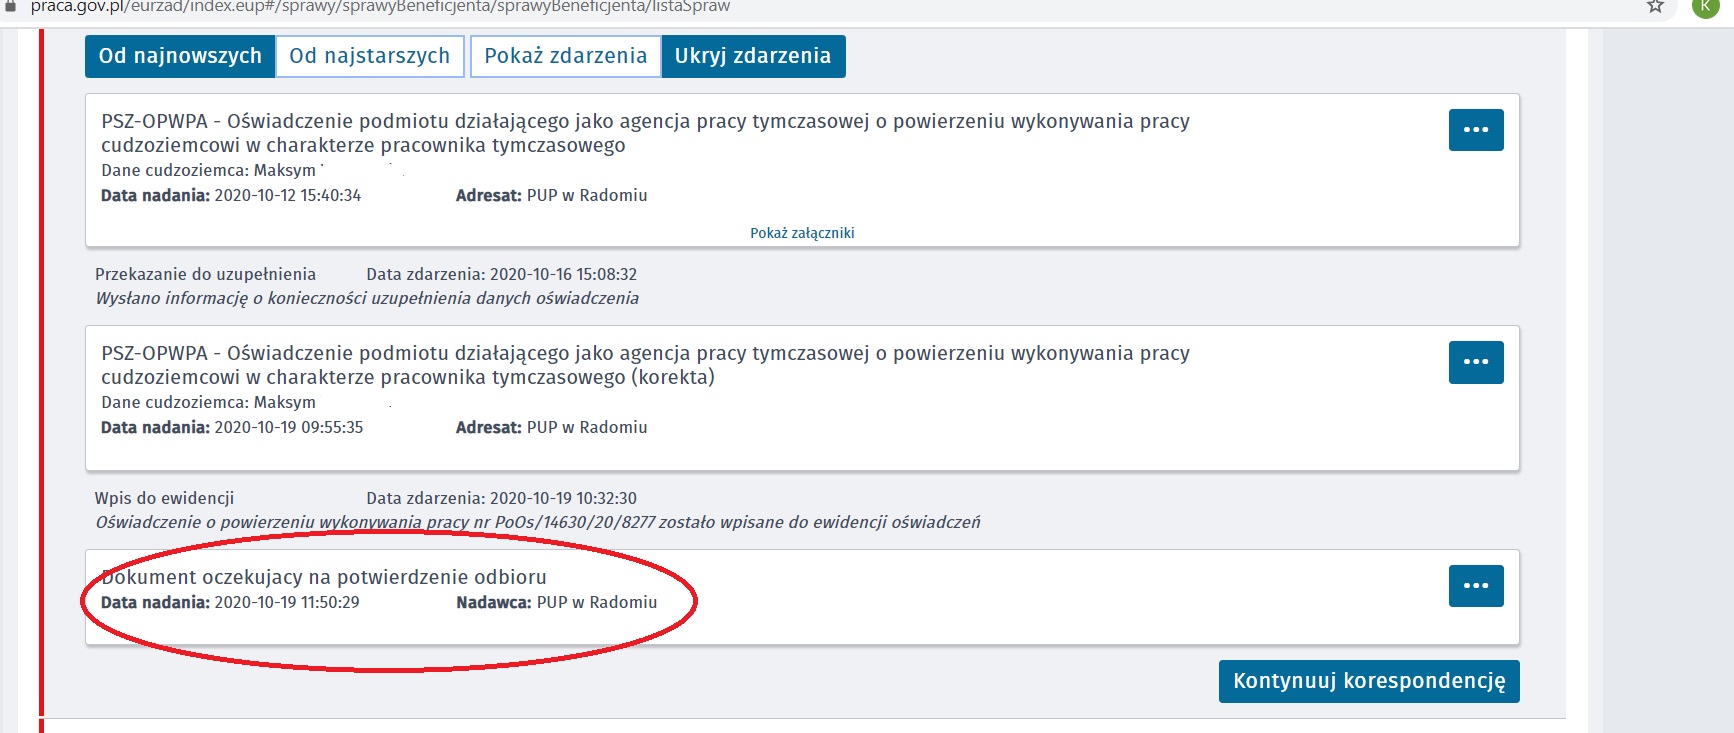Enable Pokaż zdarzenia
Image resolution: width=1734 pixels, height=733 pixels.
565,56
